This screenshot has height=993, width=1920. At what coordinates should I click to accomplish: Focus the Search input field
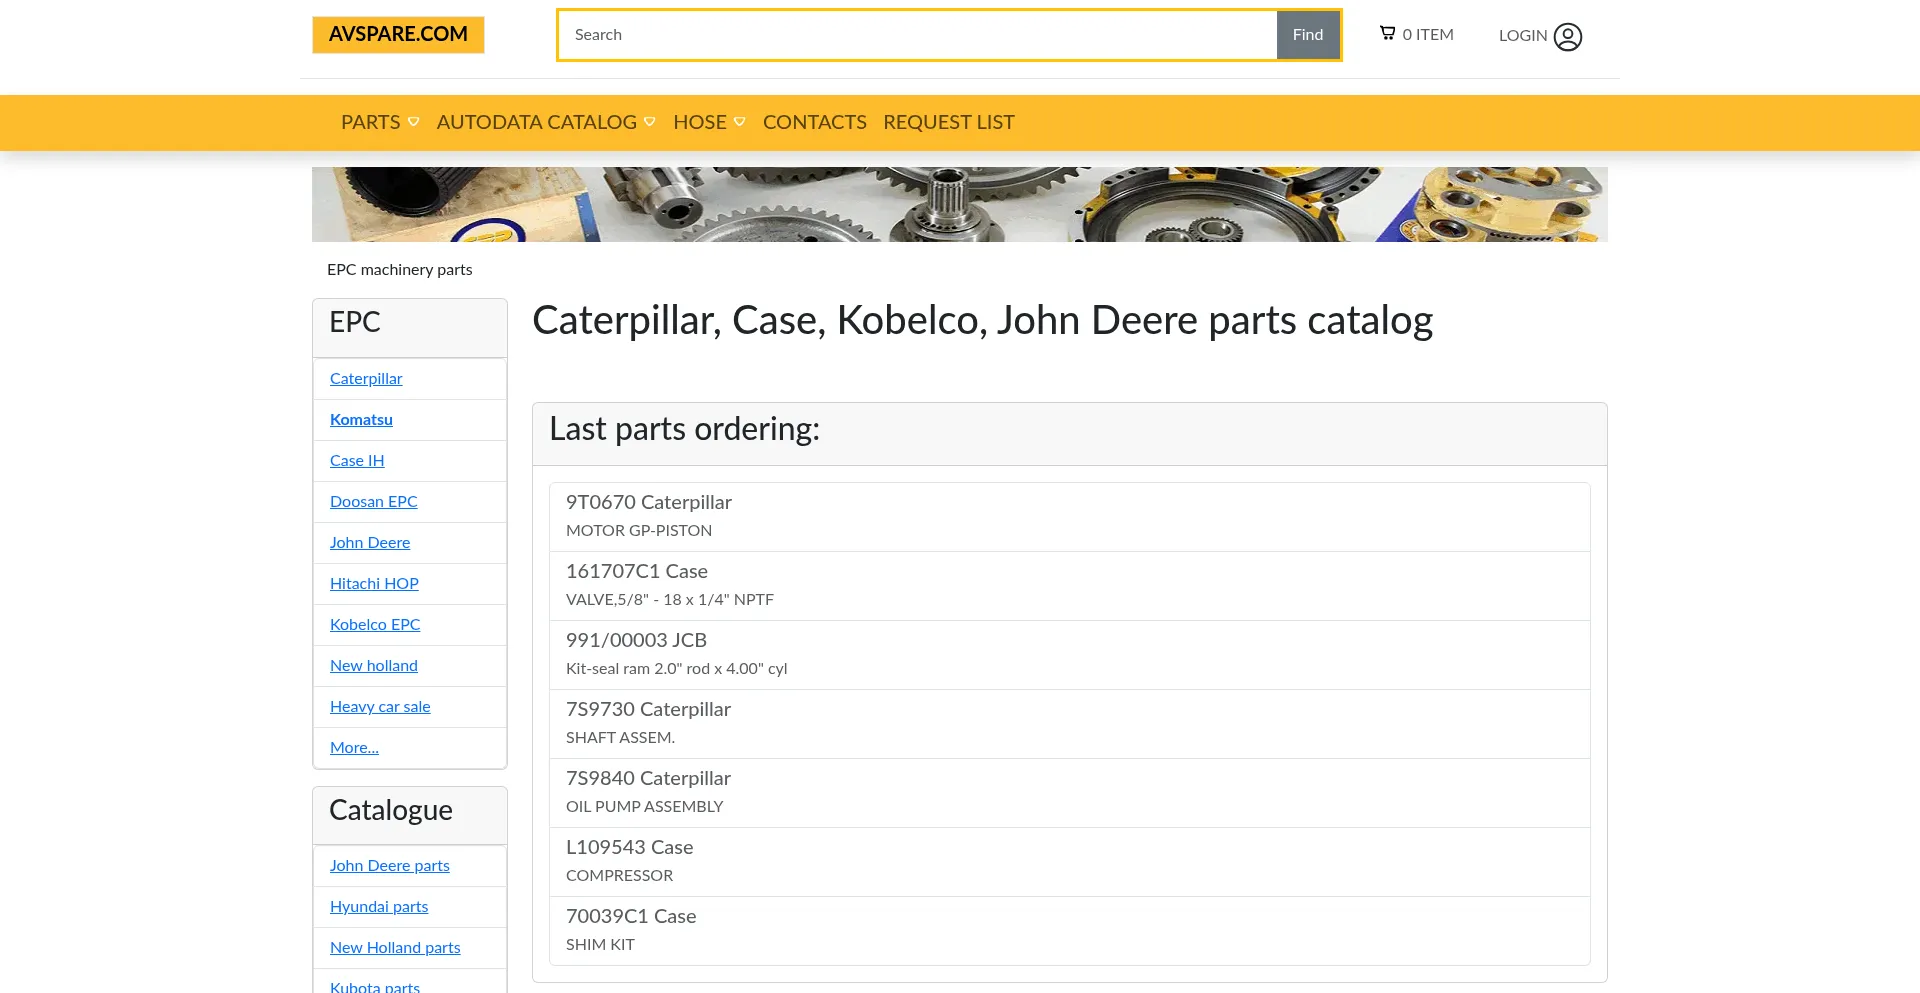click(x=917, y=35)
